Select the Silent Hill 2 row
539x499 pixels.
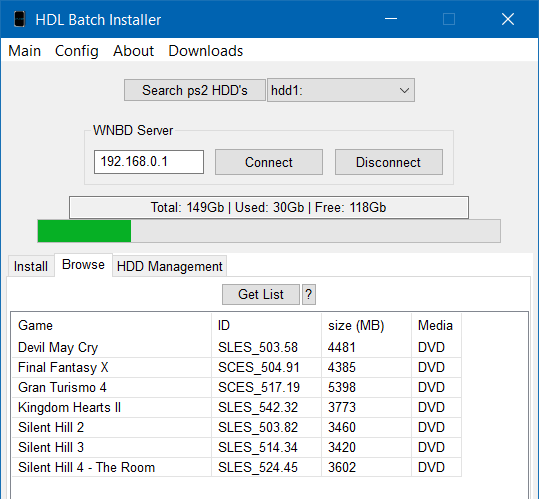236,427
